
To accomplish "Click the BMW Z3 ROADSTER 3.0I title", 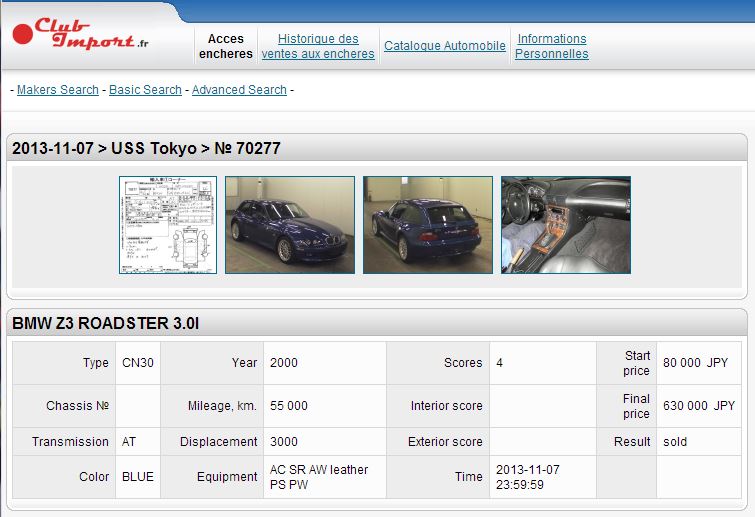I will click(106, 324).
